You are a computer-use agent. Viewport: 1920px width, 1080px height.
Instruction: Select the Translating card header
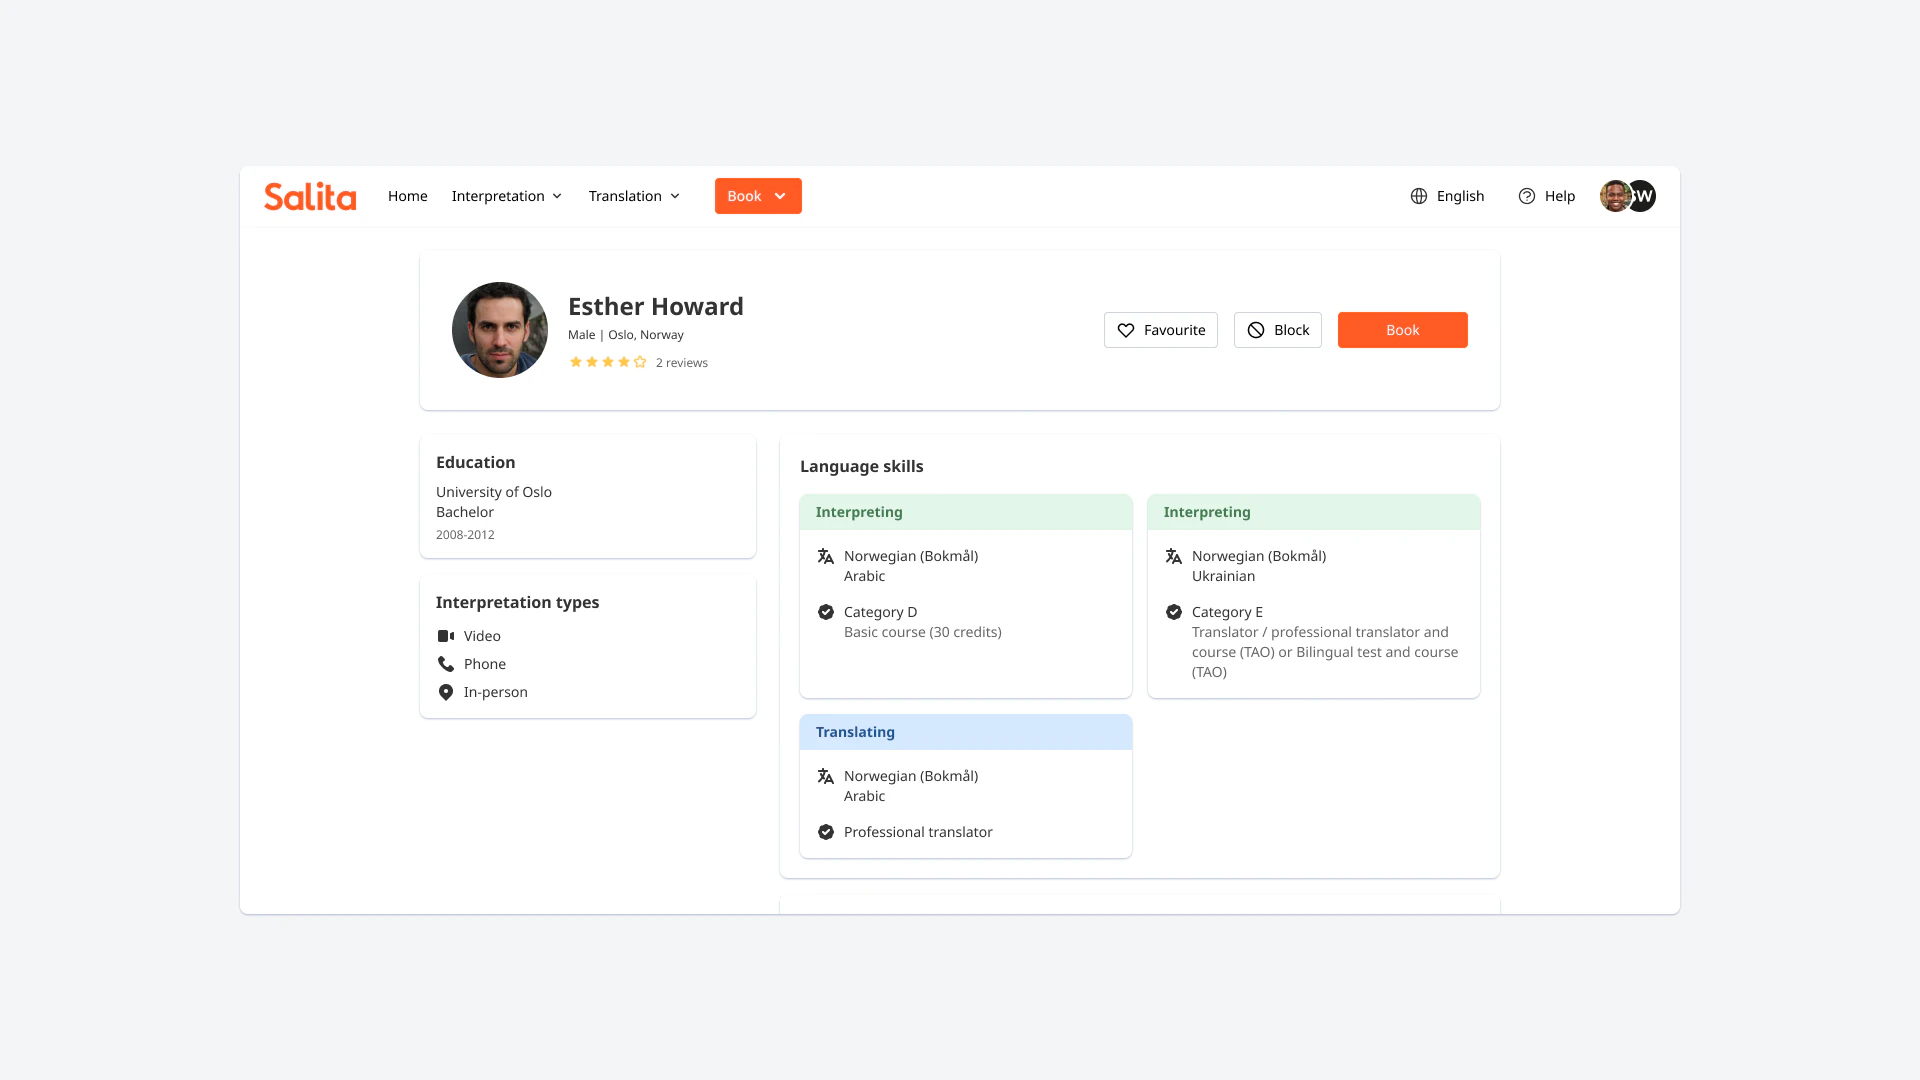pyautogui.click(x=966, y=732)
